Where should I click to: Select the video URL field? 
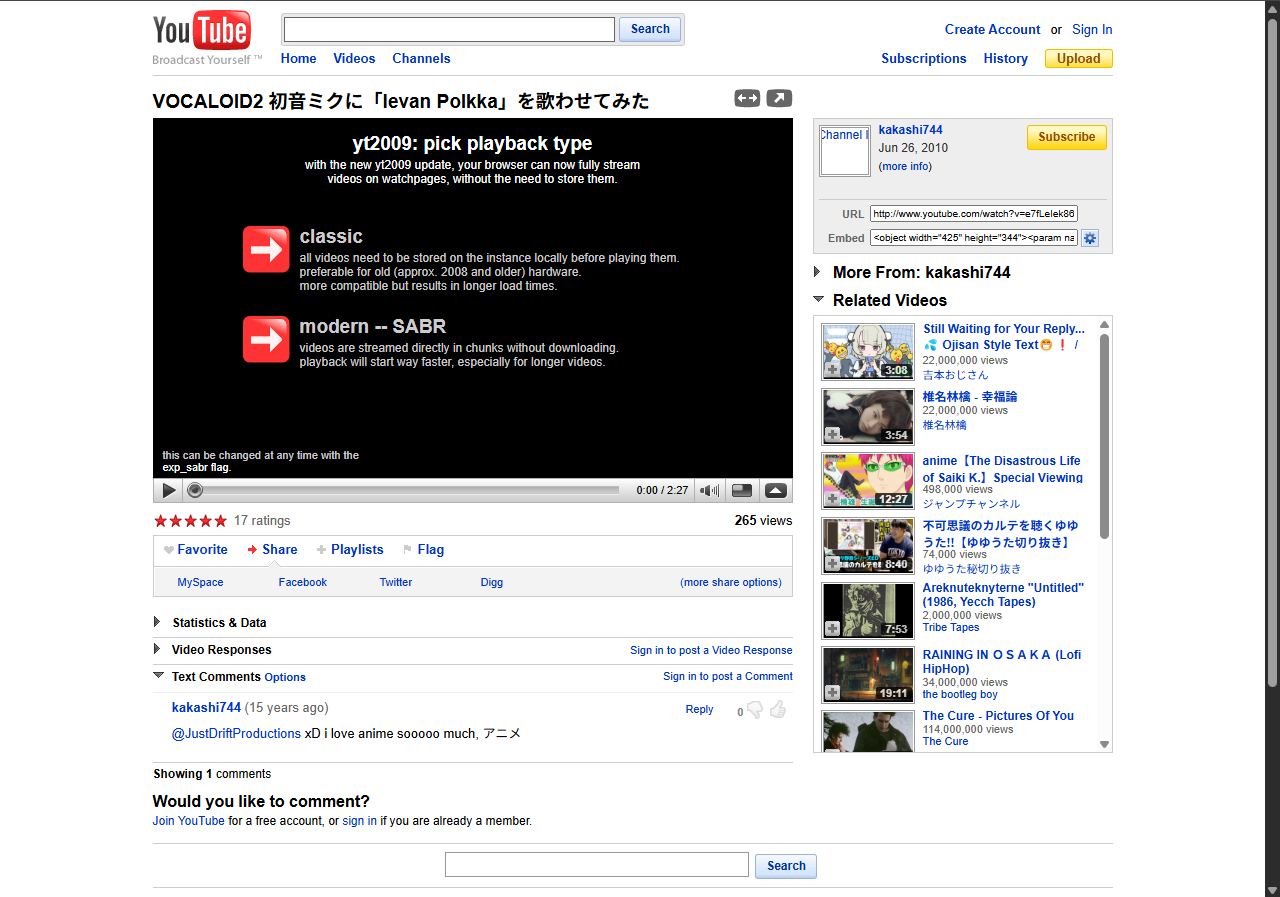974,213
